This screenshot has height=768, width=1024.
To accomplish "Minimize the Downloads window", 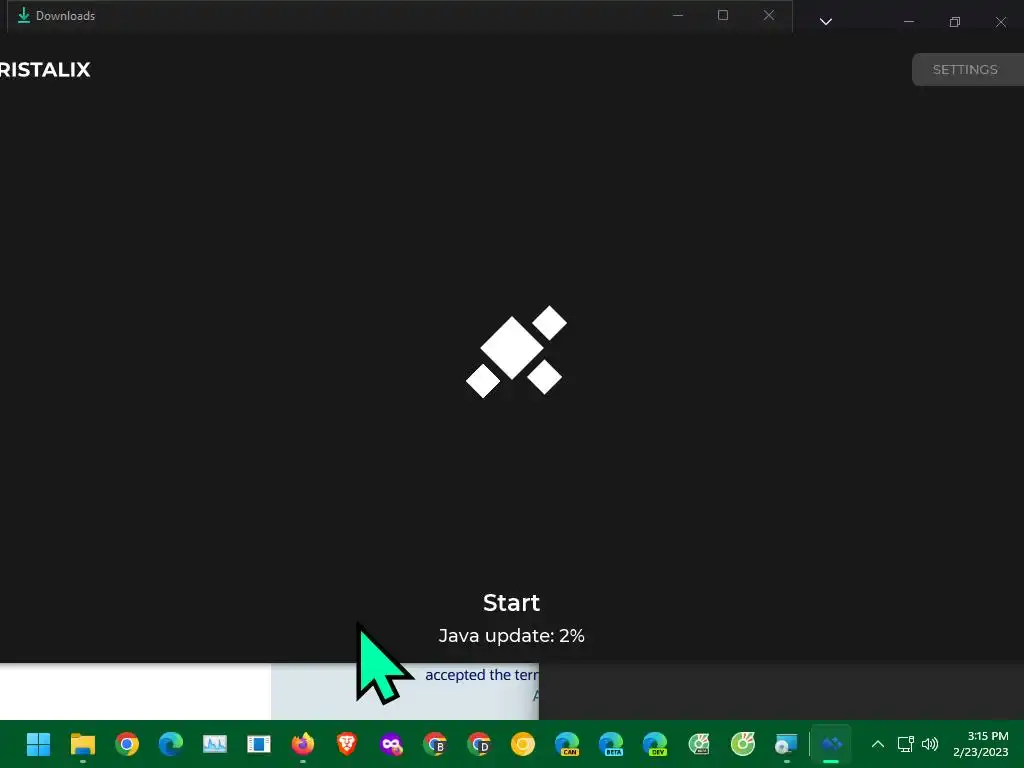I will coord(678,15).
